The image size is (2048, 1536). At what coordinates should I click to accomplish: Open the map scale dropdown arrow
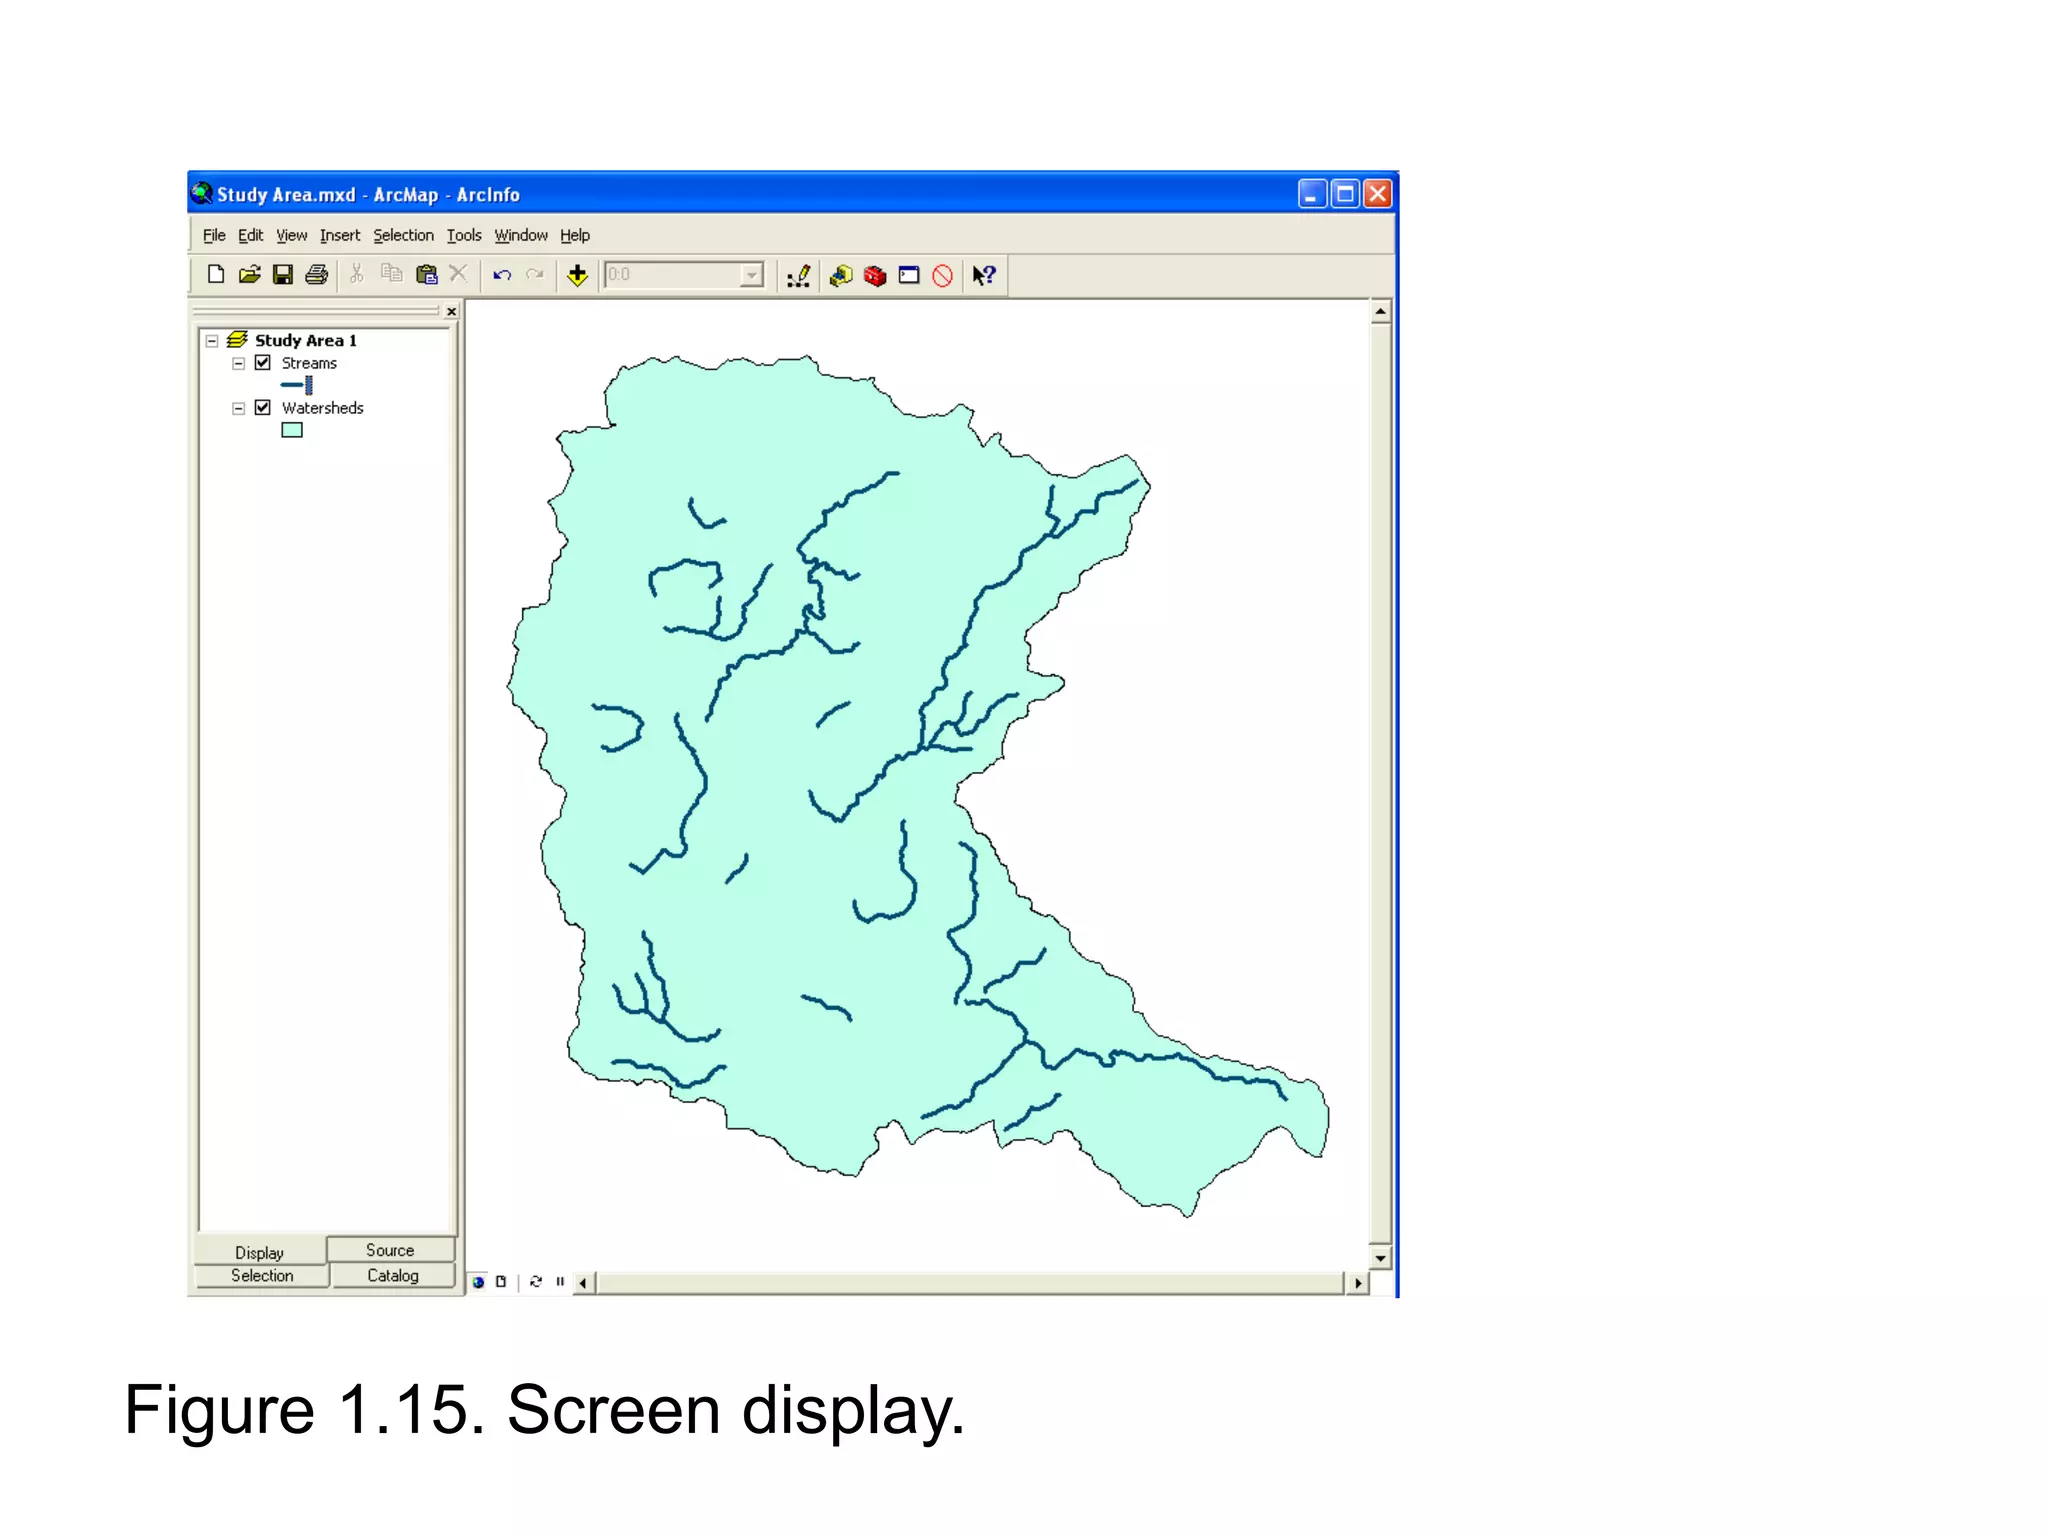click(x=751, y=275)
